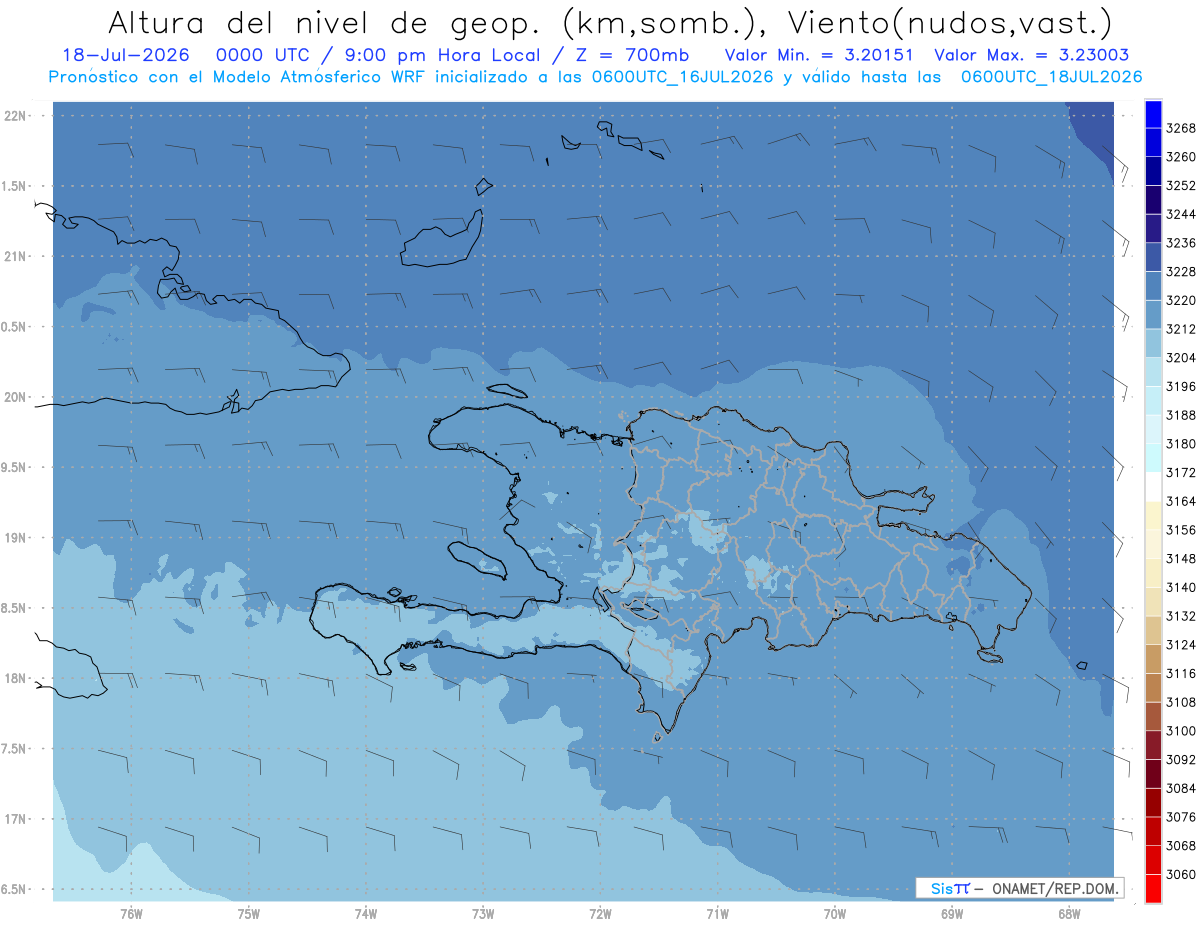Click the '74W' longitude axis label

(x=366, y=913)
